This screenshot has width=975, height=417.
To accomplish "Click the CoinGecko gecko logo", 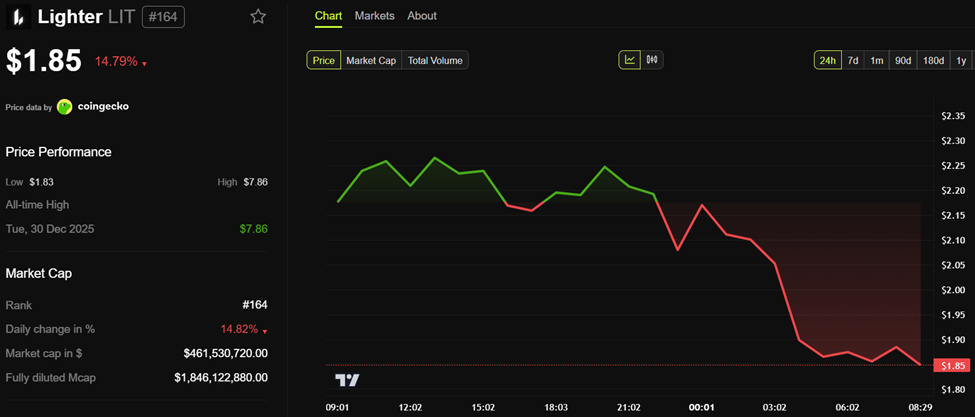I will (65, 107).
